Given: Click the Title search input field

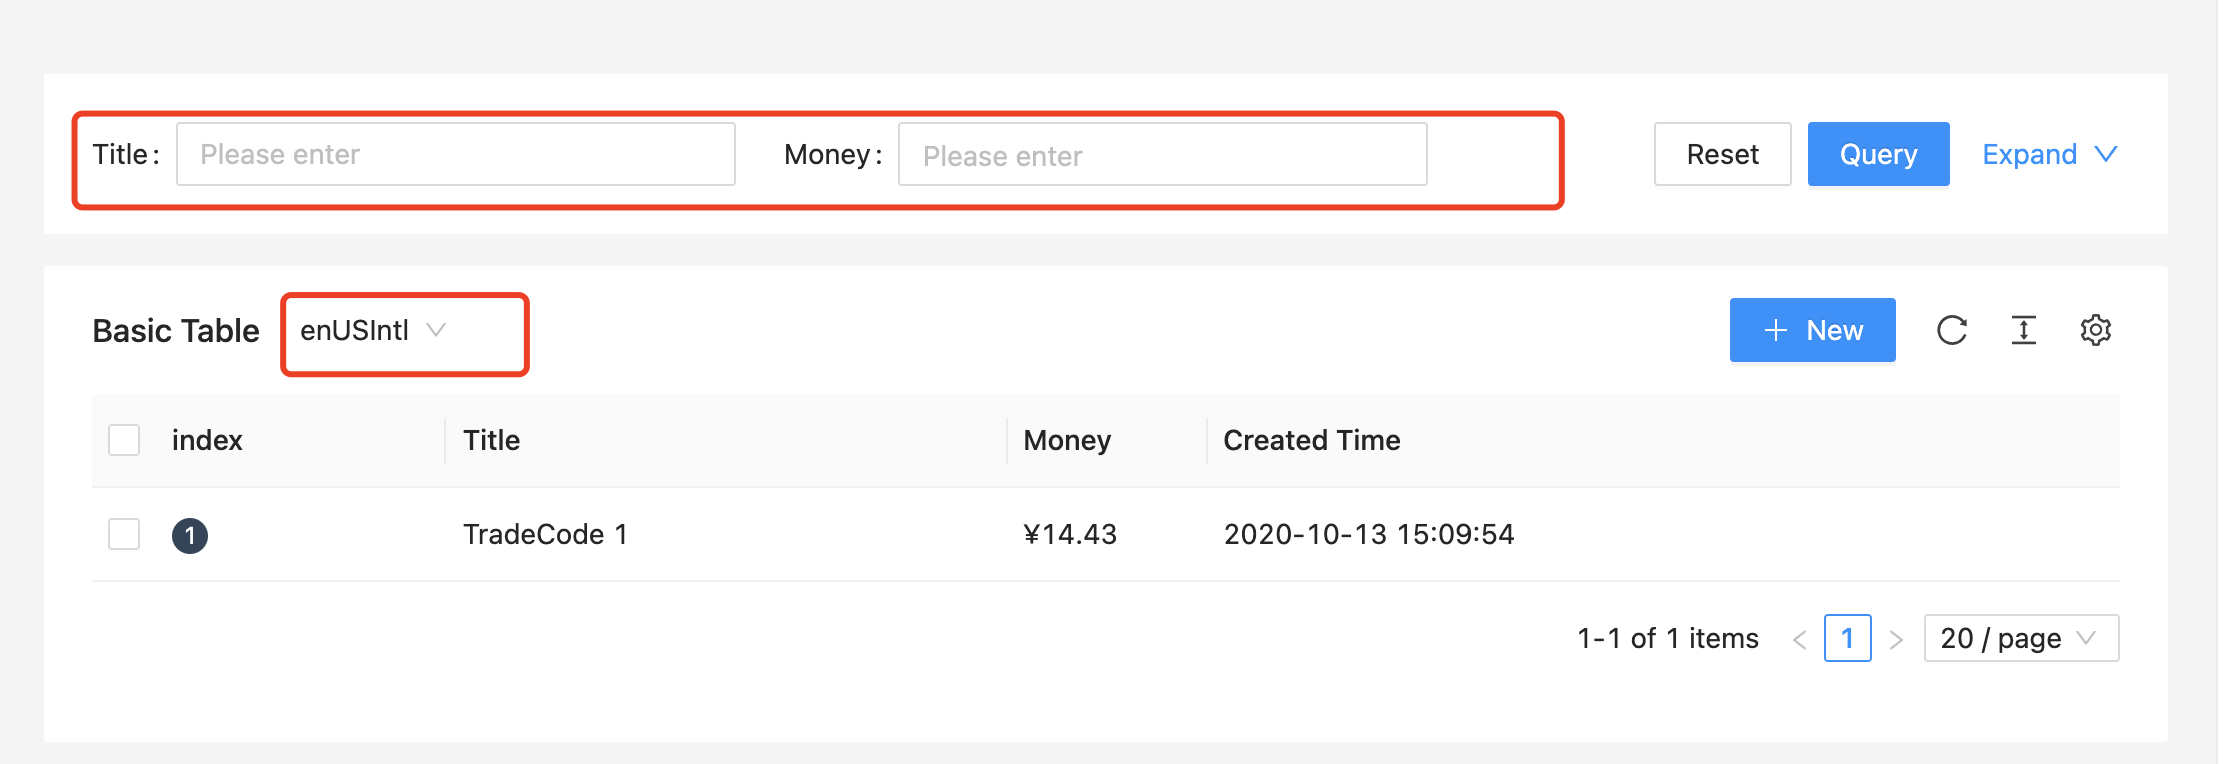Looking at the screenshot, I should pos(455,153).
